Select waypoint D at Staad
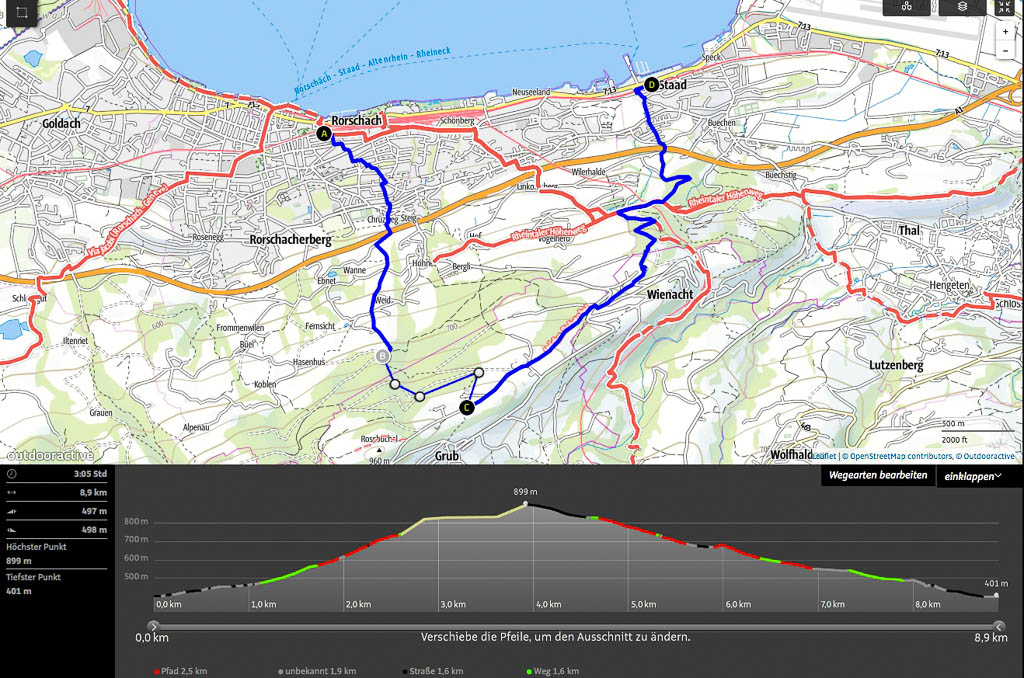The height and width of the screenshot is (678, 1024). click(651, 85)
